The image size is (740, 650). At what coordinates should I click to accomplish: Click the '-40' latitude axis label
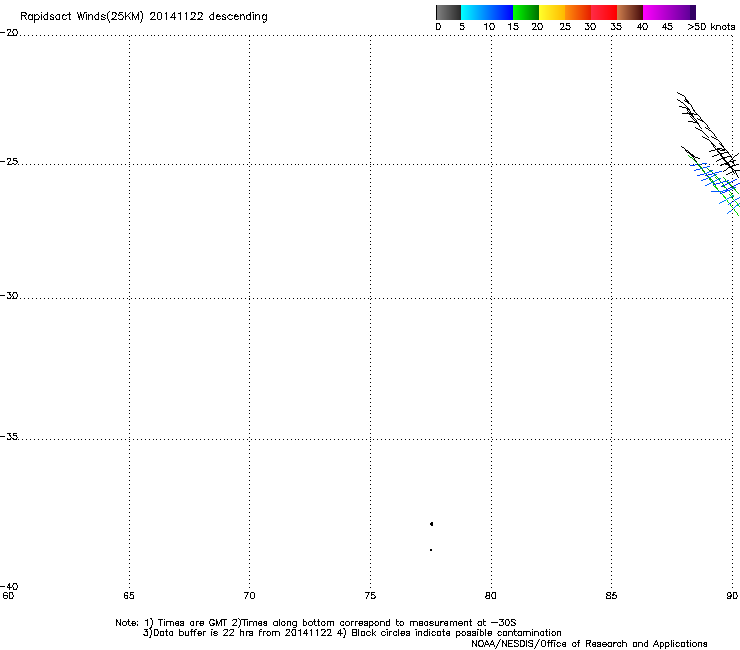click(9, 586)
